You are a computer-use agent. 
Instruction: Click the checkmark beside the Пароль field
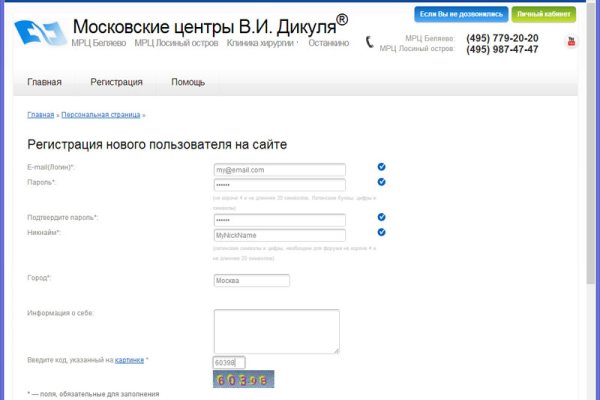(381, 182)
